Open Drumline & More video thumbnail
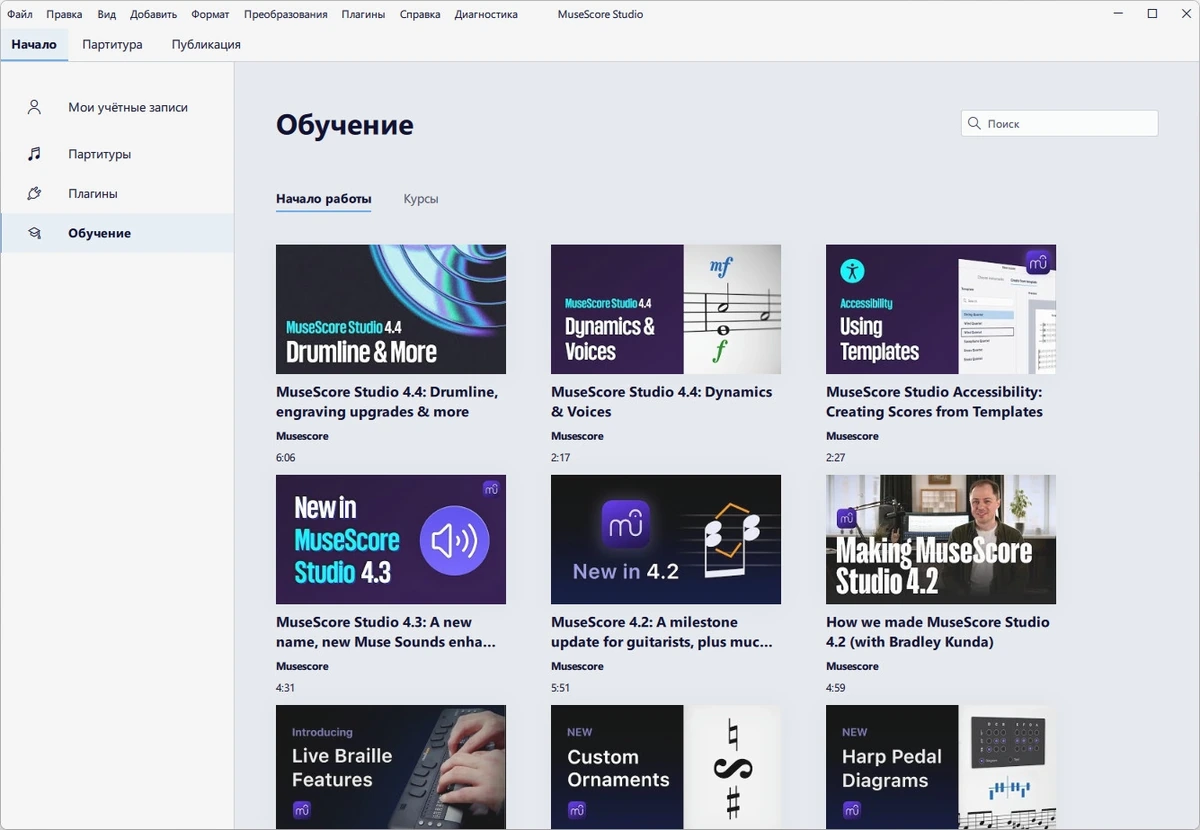The image size is (1200, 830). click(x=391, y=309)
